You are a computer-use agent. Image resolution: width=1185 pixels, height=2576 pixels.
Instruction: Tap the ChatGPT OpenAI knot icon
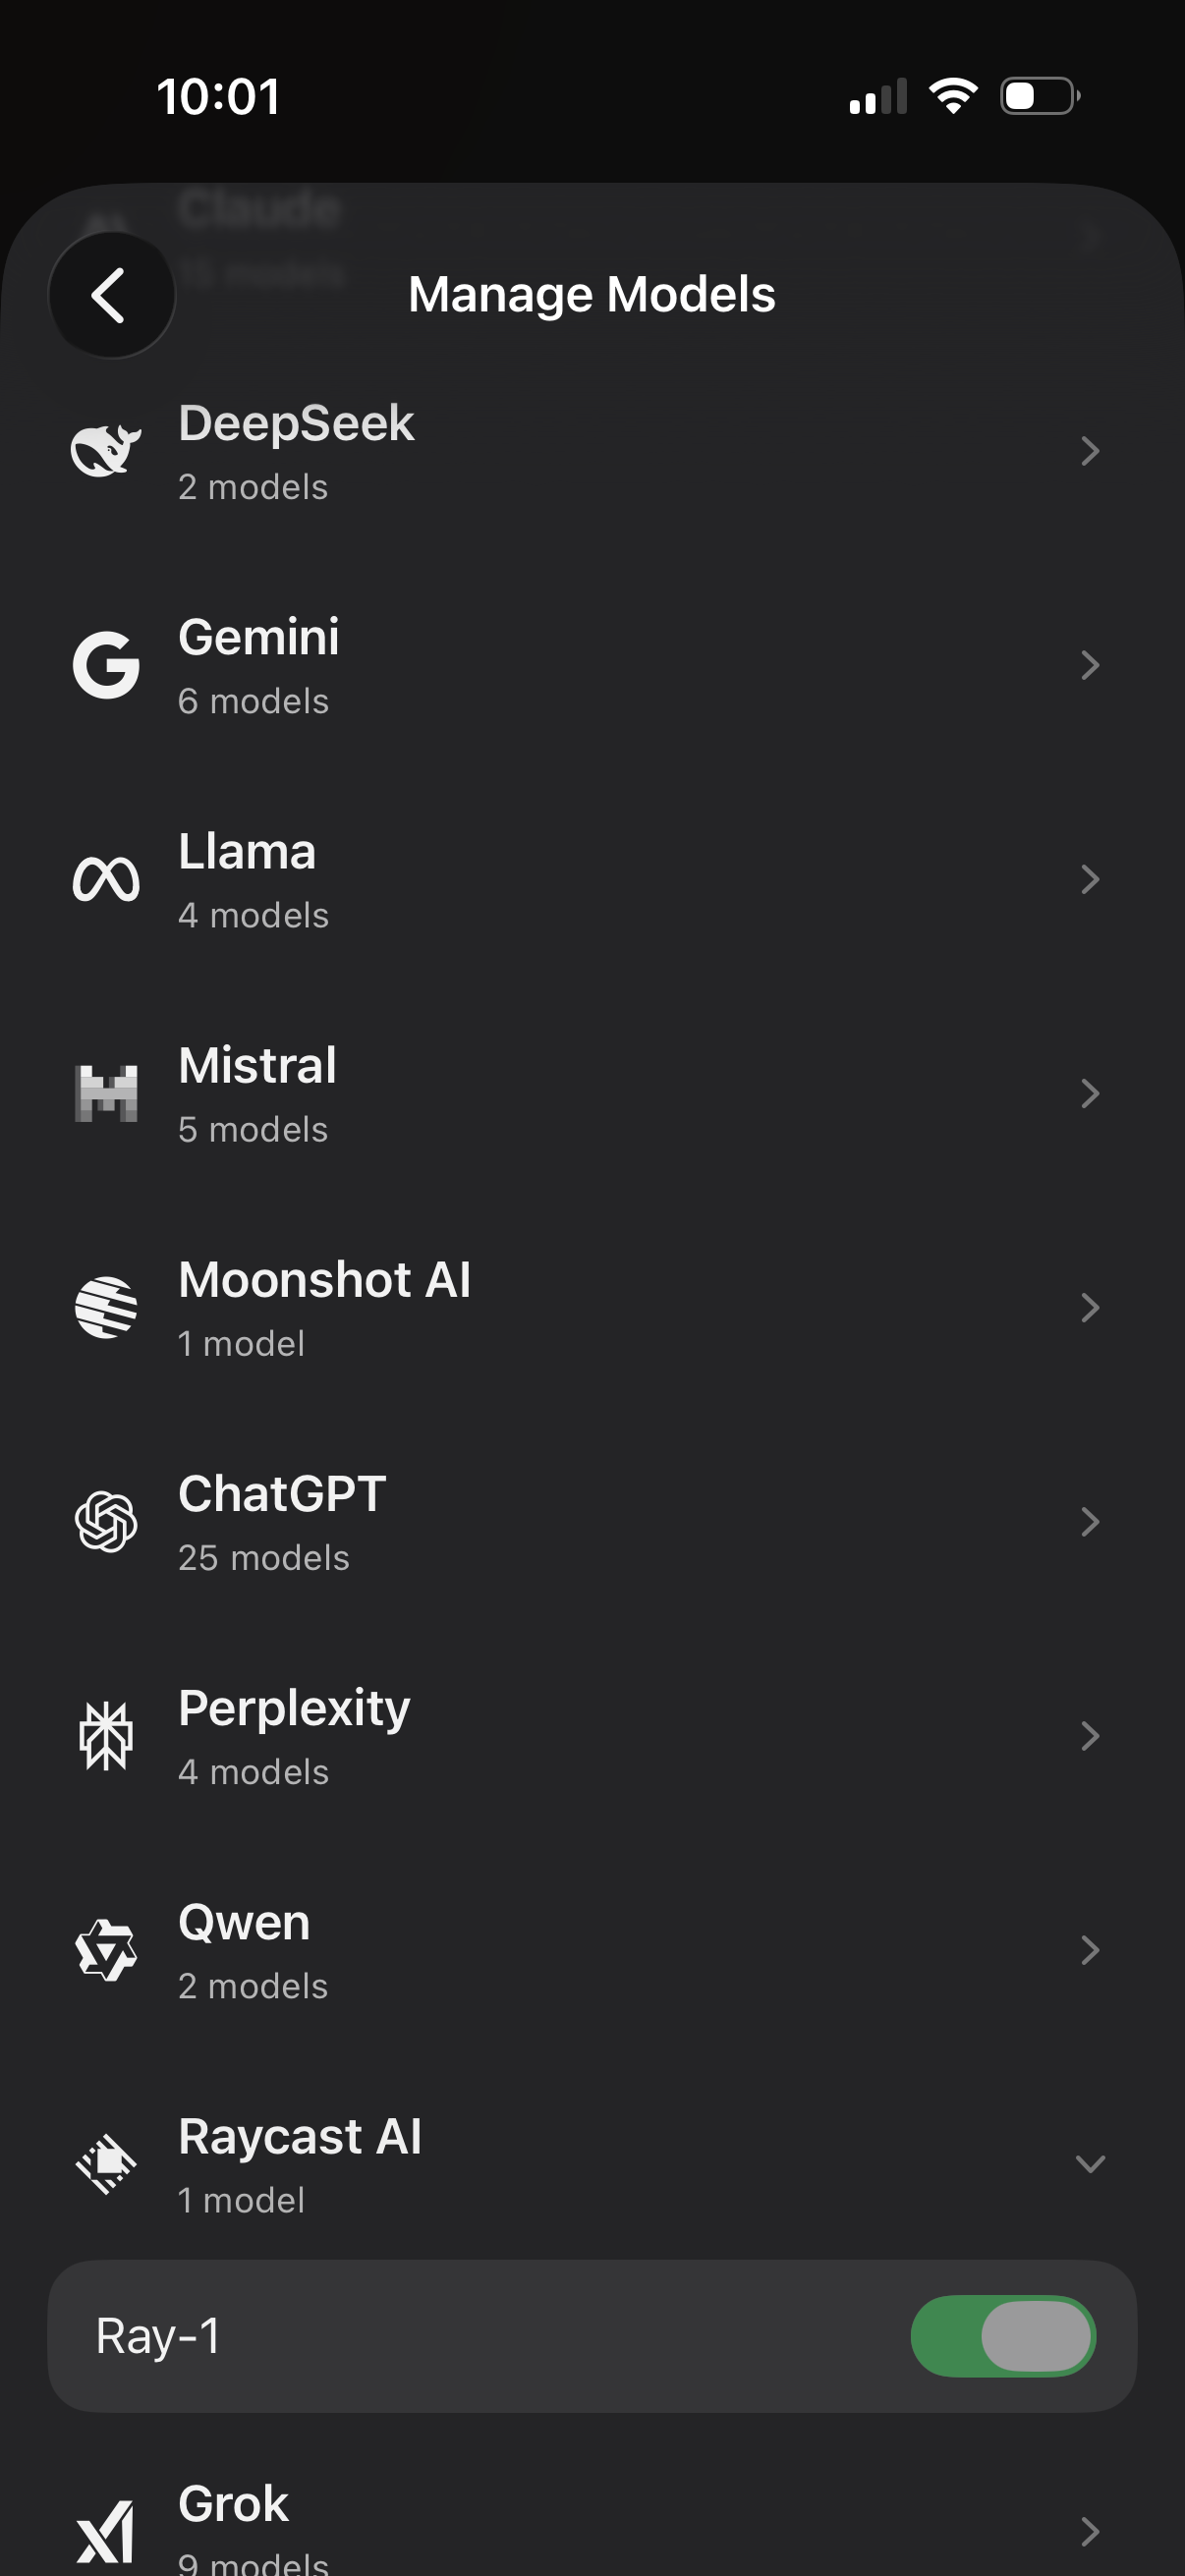(106, 1521)
